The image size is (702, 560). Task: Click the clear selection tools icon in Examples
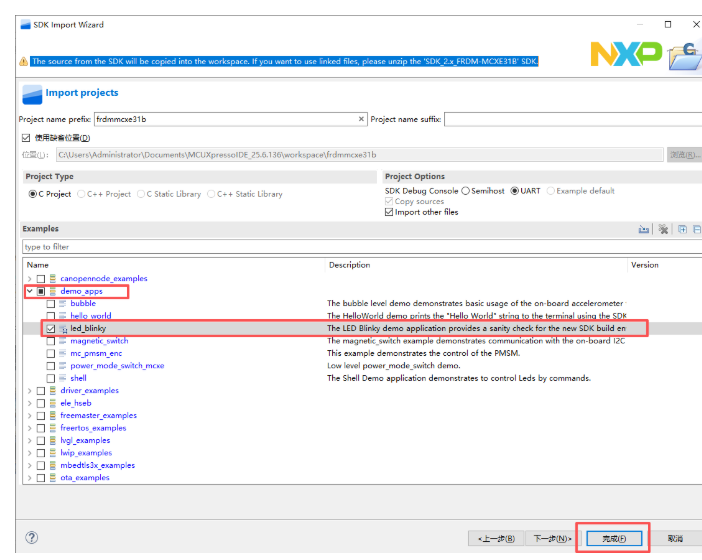click(663, 229)
